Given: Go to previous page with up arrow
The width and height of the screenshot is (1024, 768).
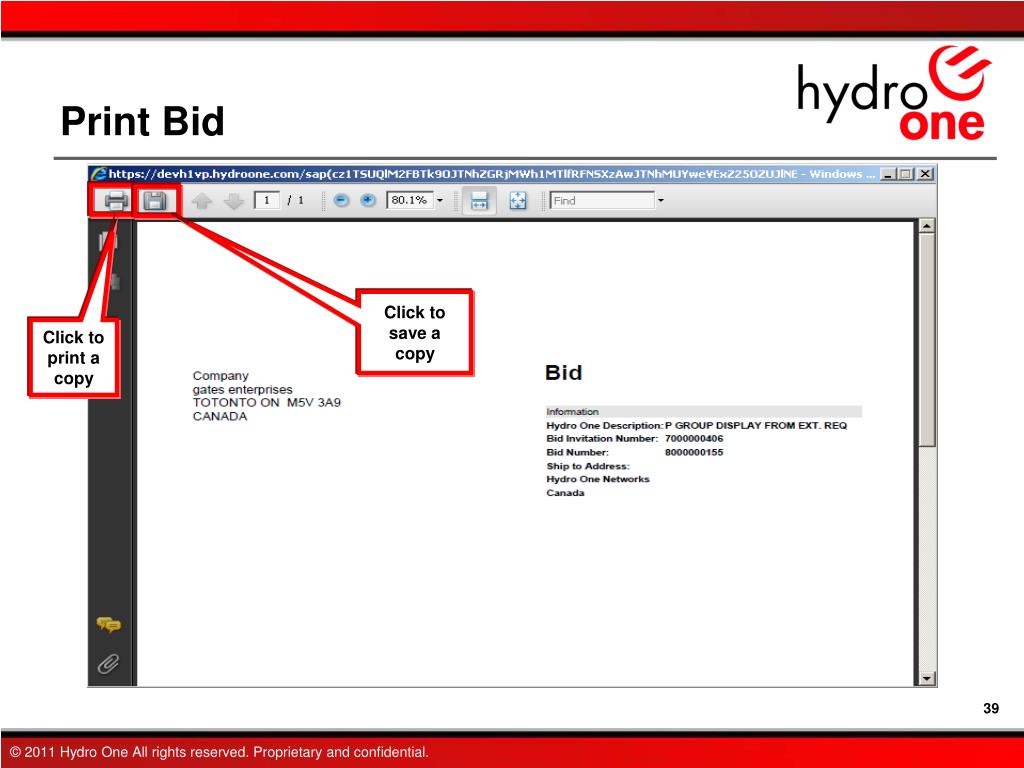Looking at the screenshot, I should tap(202, 201).
